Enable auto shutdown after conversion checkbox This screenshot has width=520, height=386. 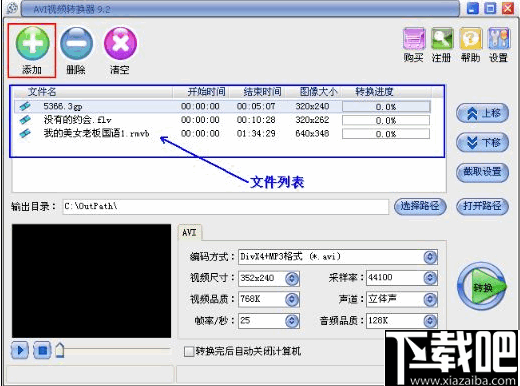189,351
